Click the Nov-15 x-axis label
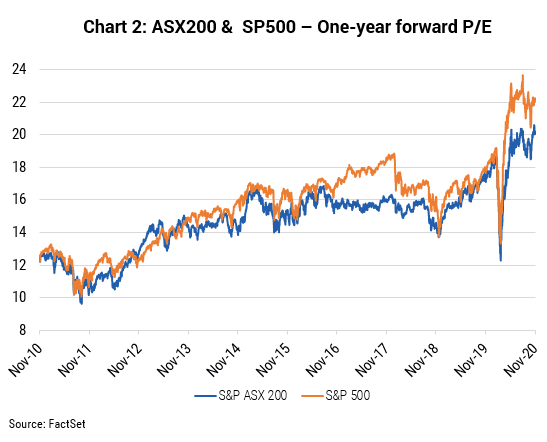The height and width of the screenshot is (442, 547). point(272,359)
